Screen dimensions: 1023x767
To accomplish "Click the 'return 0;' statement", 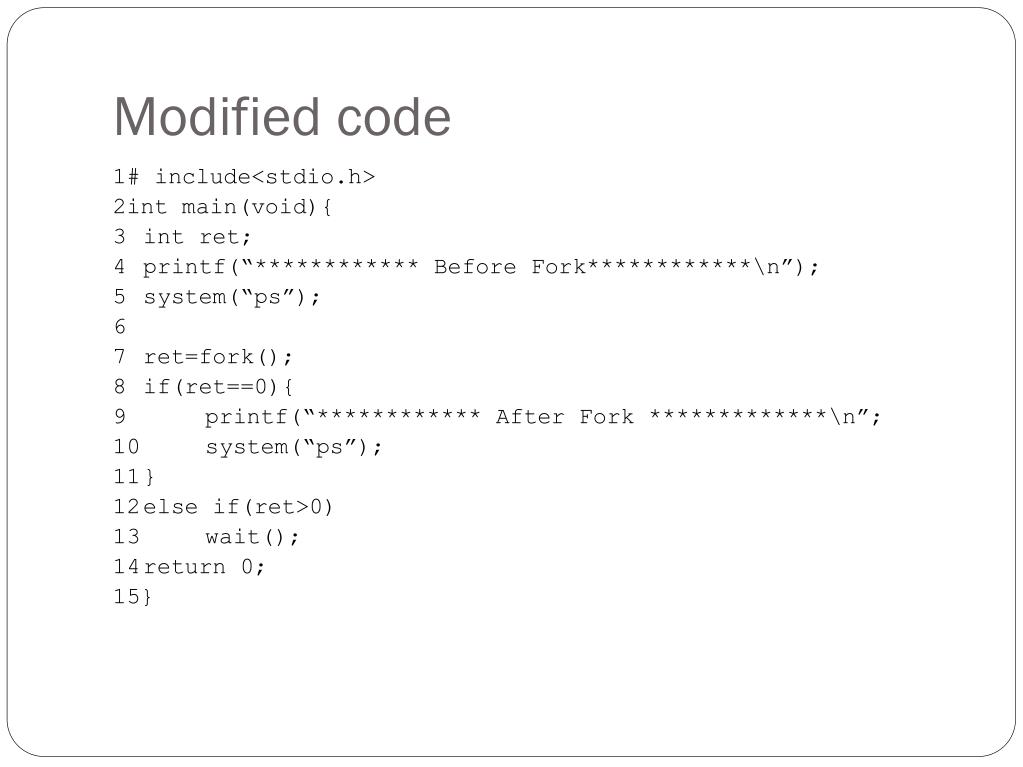I will (x=204, y=567).
